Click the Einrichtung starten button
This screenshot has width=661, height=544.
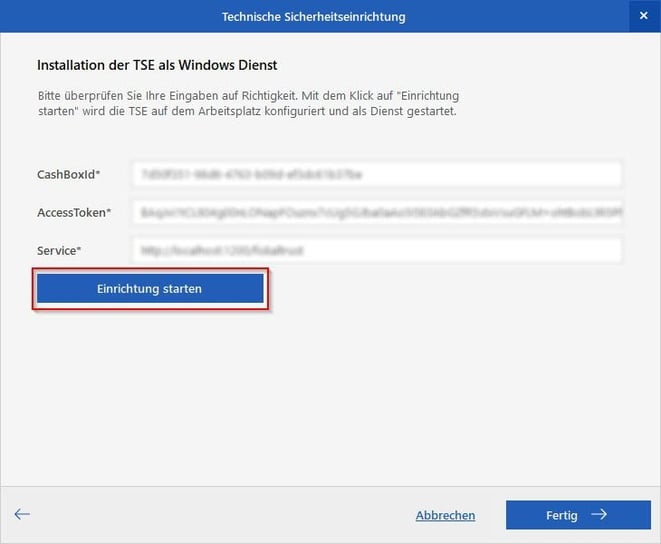(150, 289)
